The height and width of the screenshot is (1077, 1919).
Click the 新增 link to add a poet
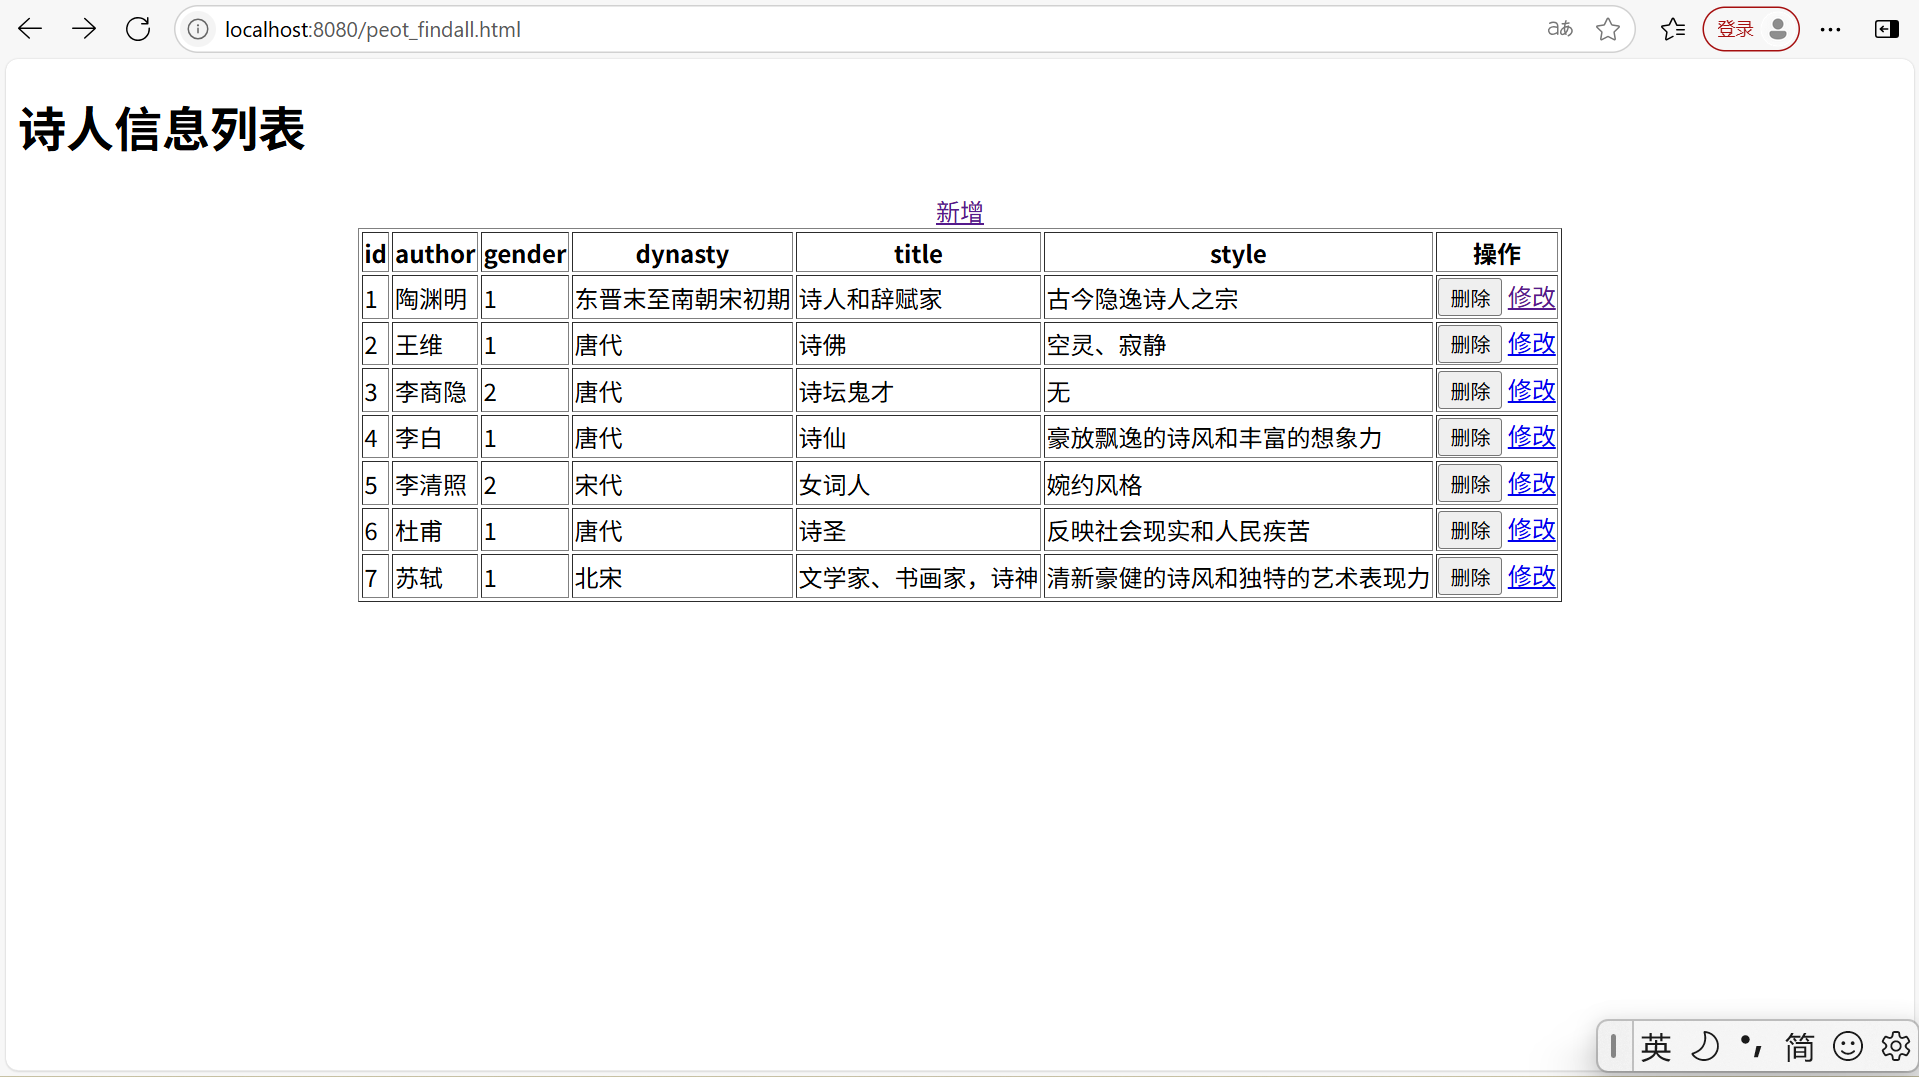coord(958,211)
